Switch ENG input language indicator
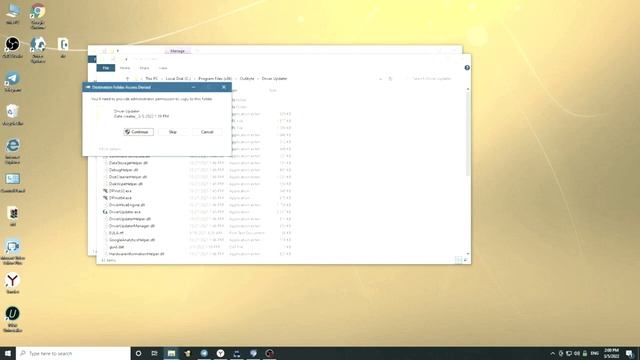 click(595, 353)
